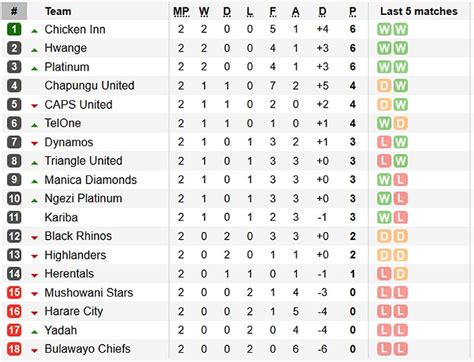
Task: Click Chicken Inn's first W result badge
Action: [384, 29]
